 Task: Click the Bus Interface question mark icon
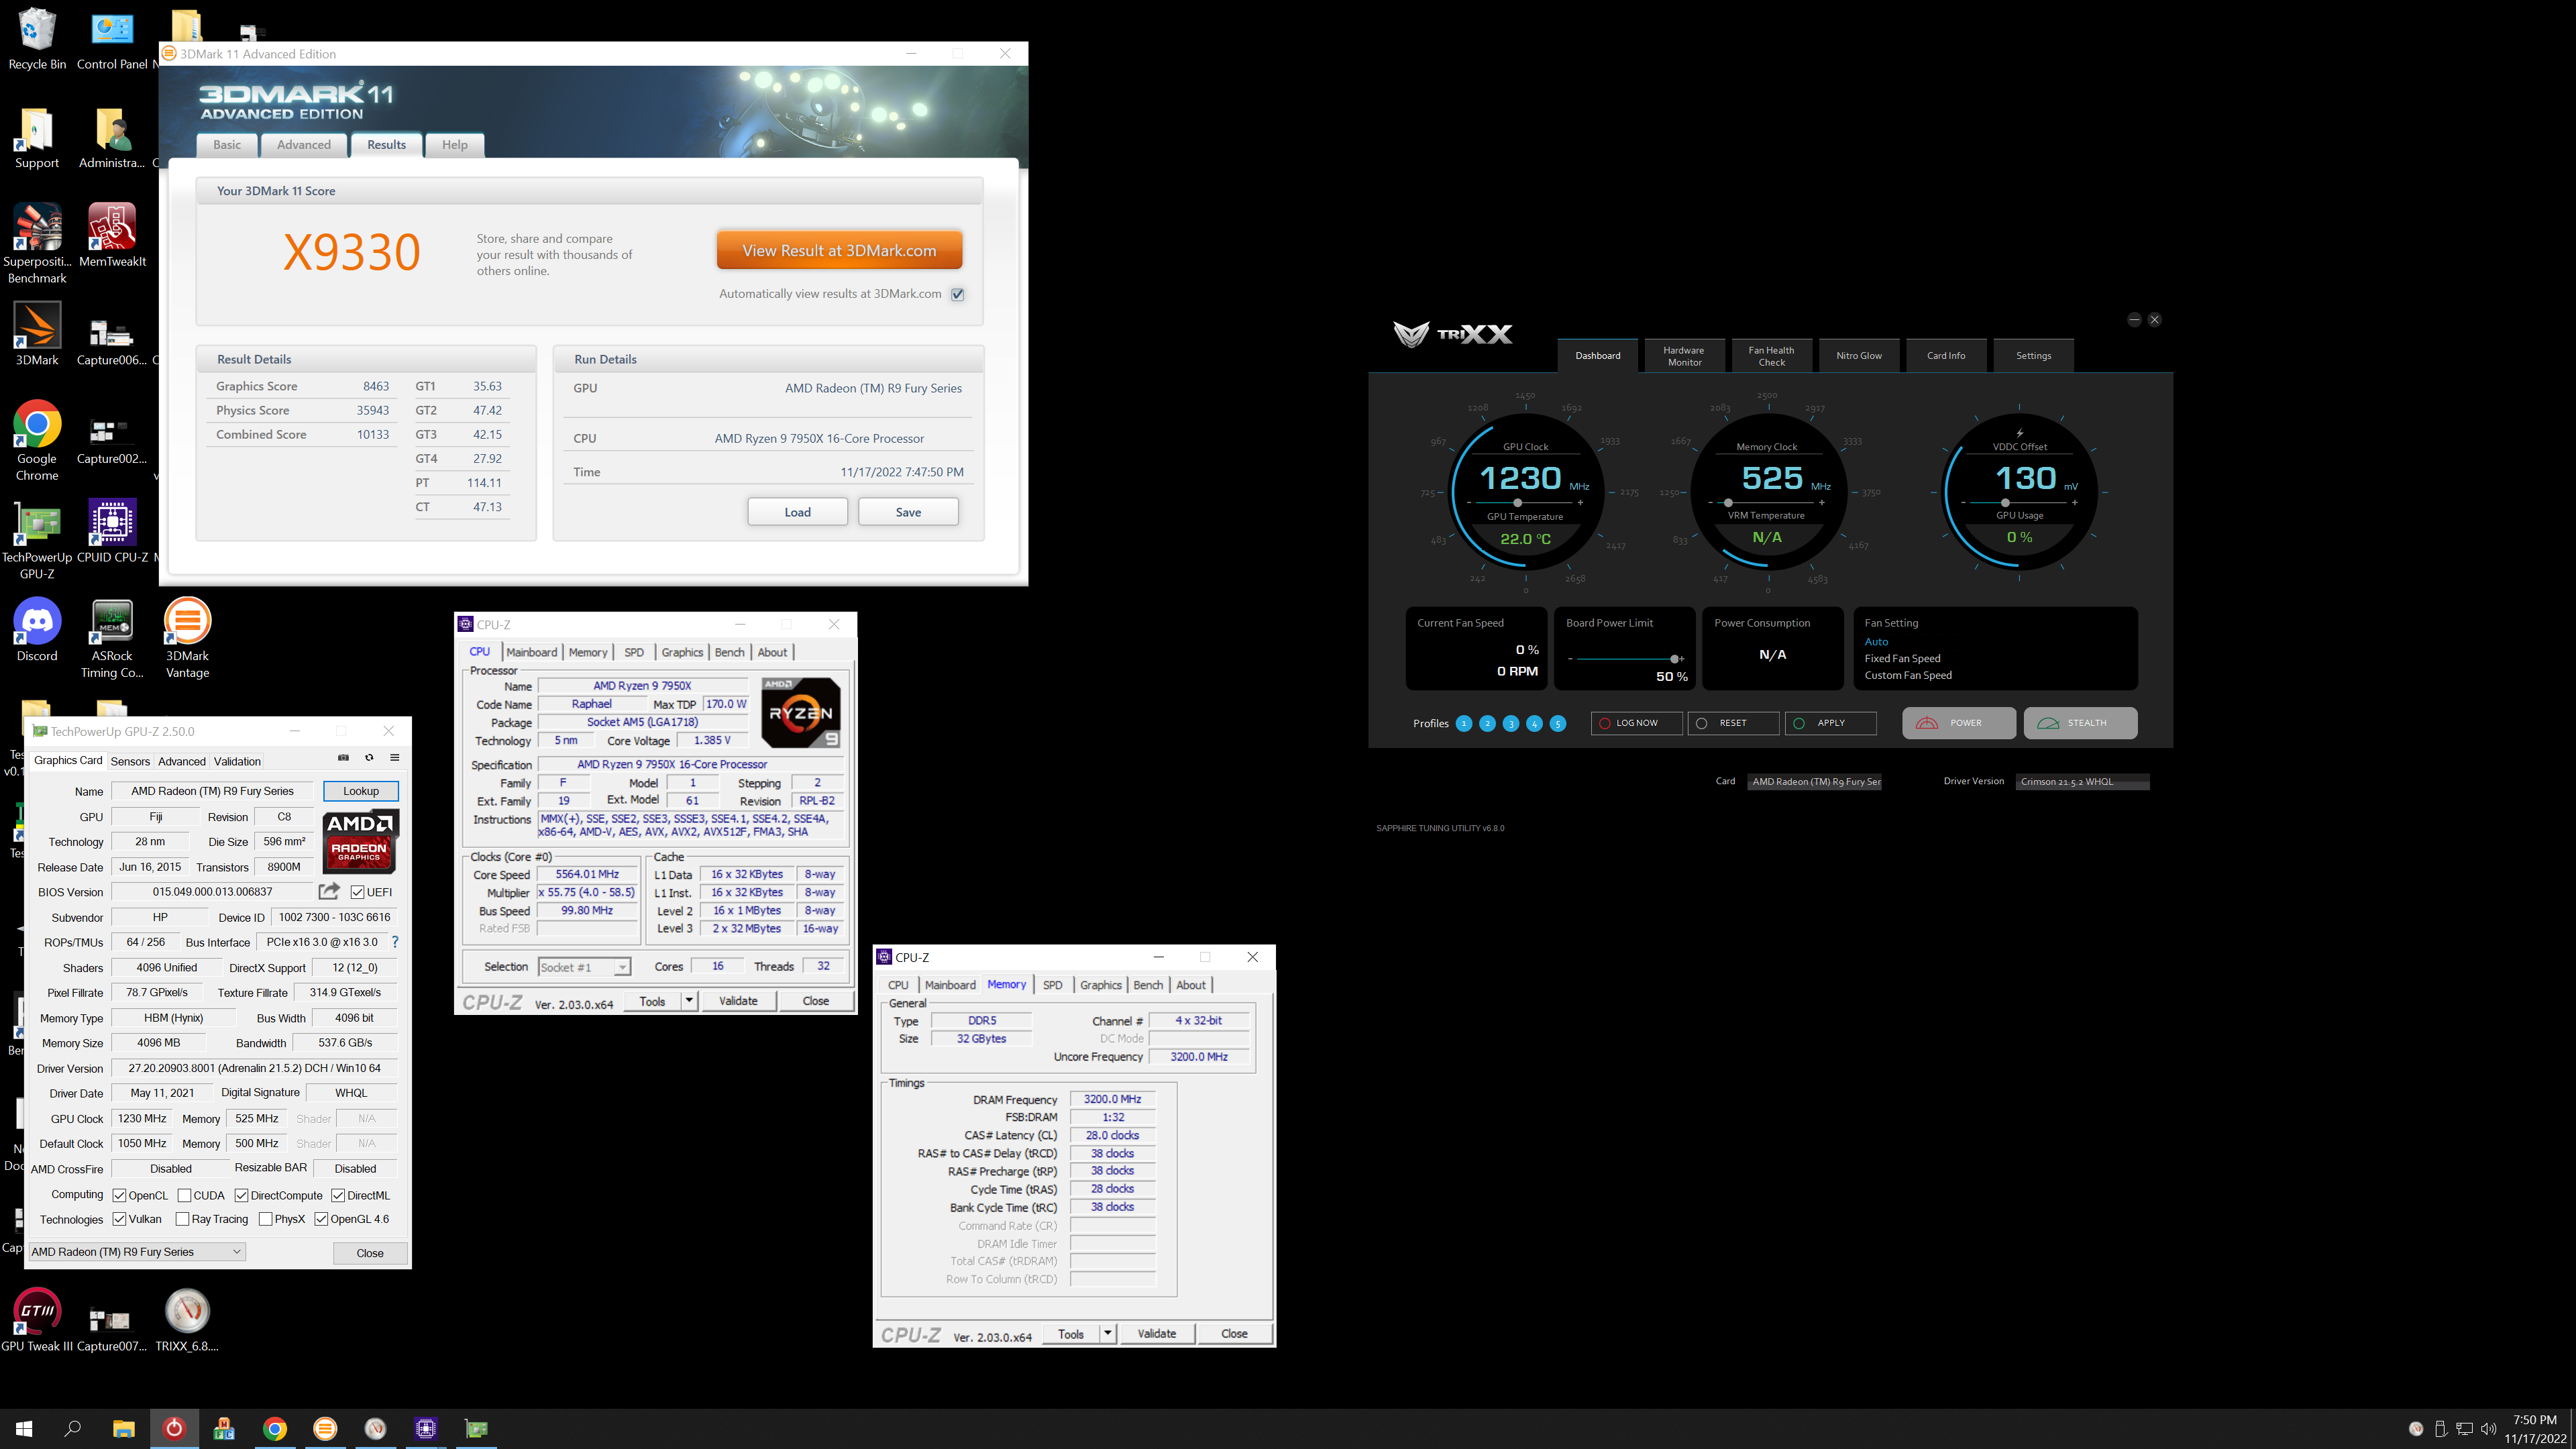[395, 942]
